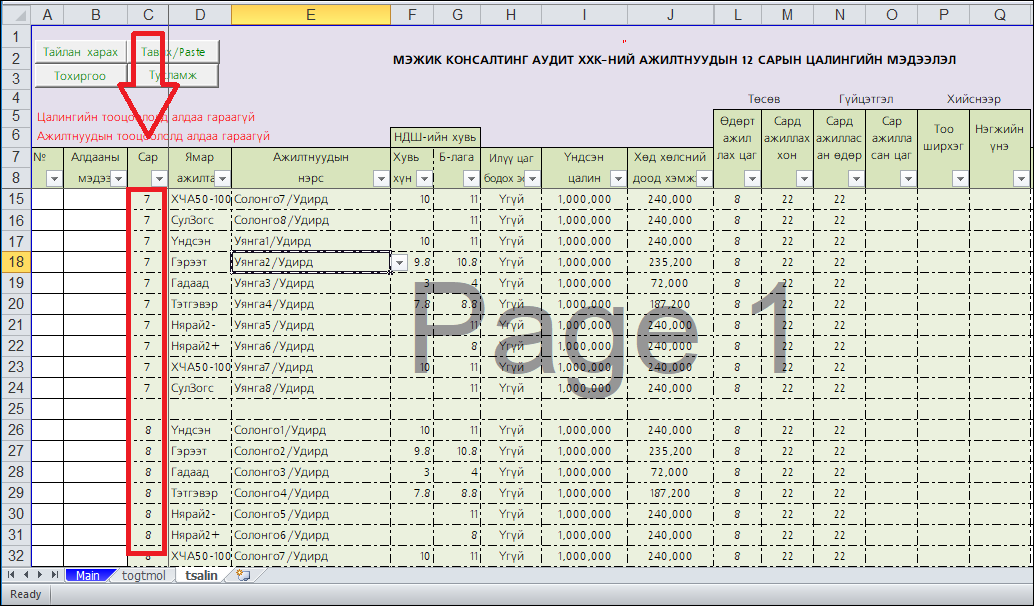Open the Тоо ширхэг column filter
The width and height of the screenshot is (1034, 606).
point(959,178)
